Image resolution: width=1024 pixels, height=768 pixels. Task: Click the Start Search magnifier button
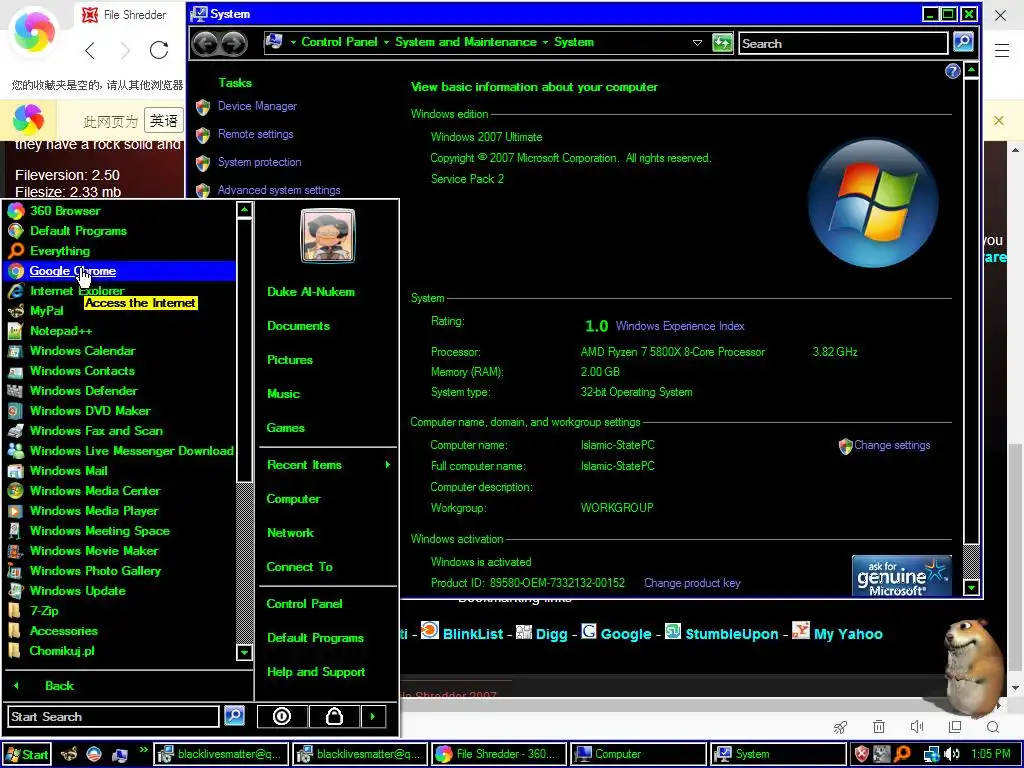coord(234,716)
